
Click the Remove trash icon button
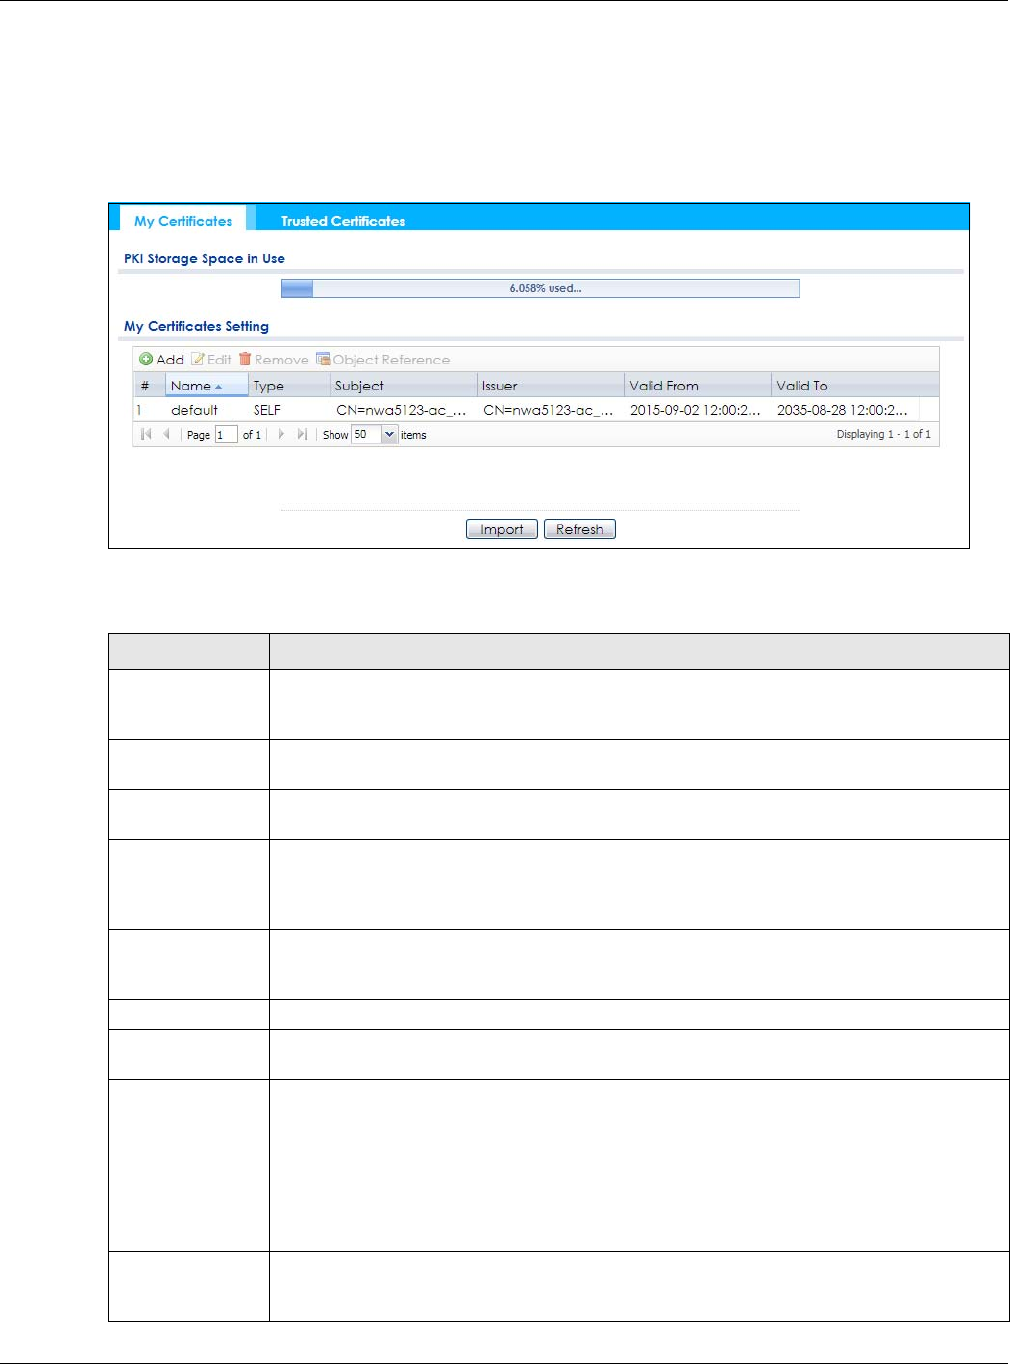273,359
